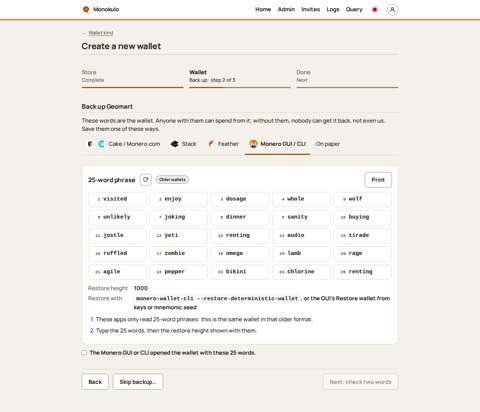
Task: Click seed word 23 'bikini'
Action: tap(240, 272)
